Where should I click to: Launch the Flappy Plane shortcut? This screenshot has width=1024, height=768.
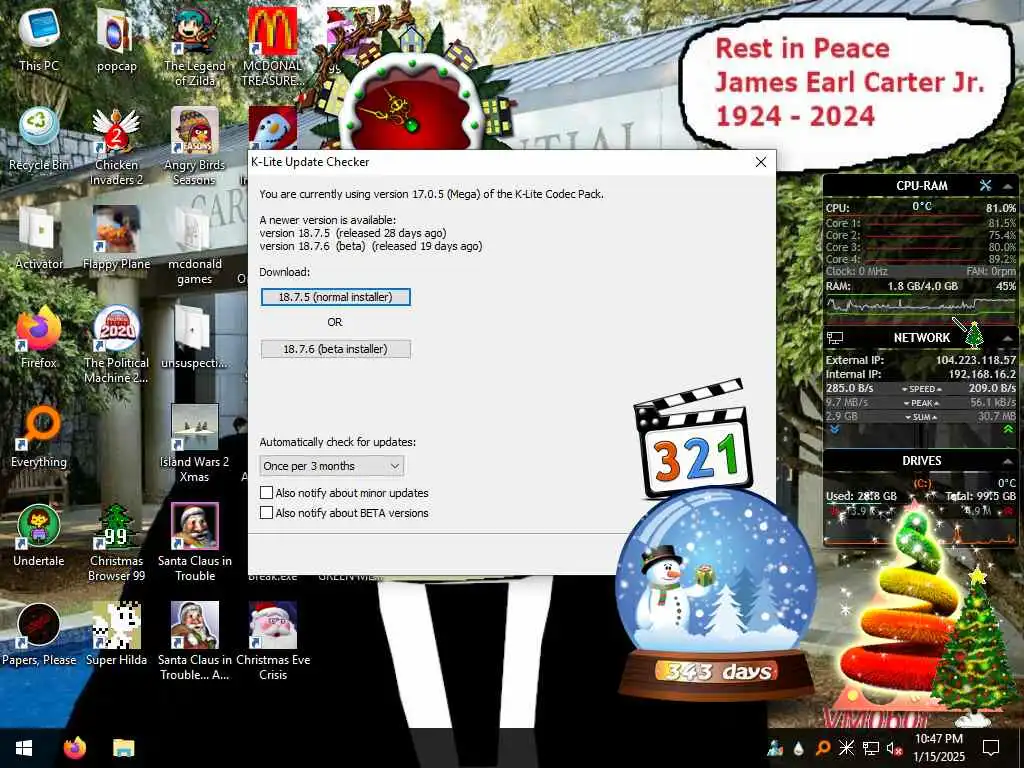[116, 238]
